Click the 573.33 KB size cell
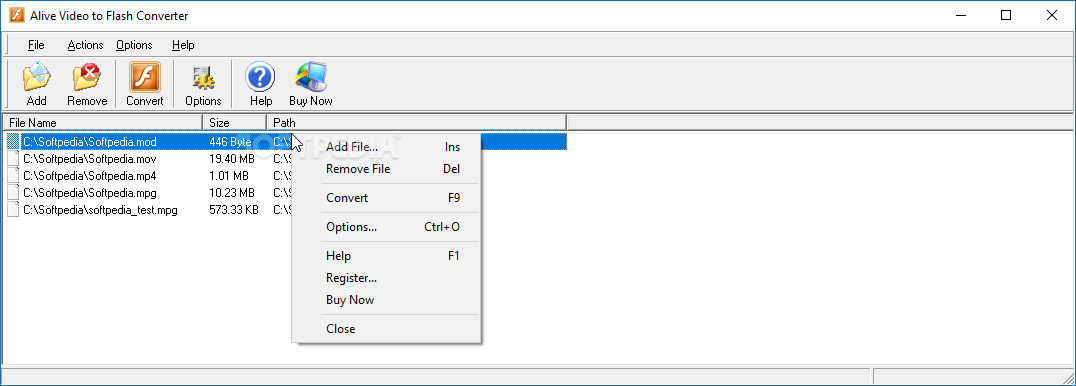1076x386 pixels. [x=234, y=210]
